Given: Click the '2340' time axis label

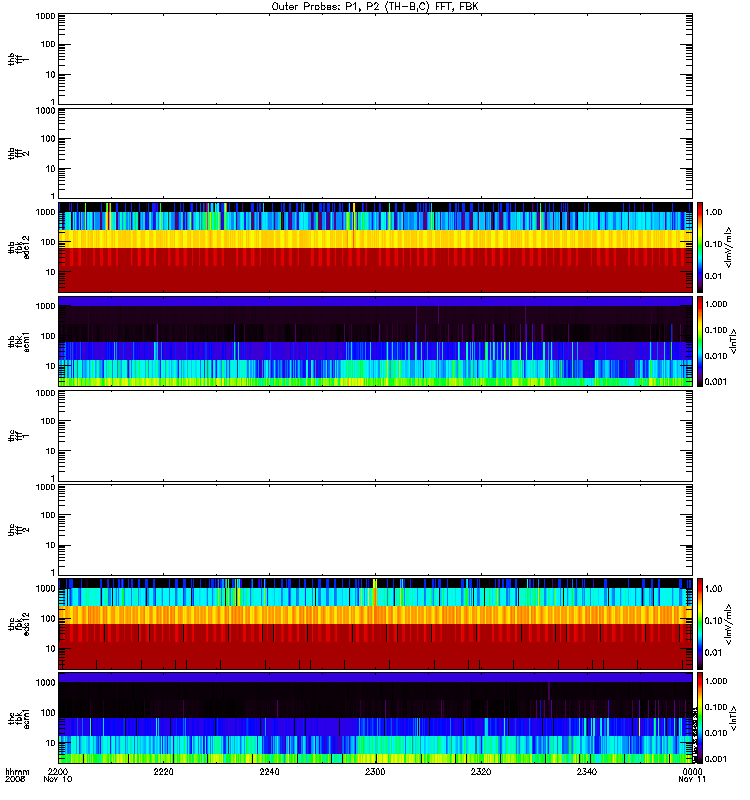Looking at the screenshot, I should (587, 771).
